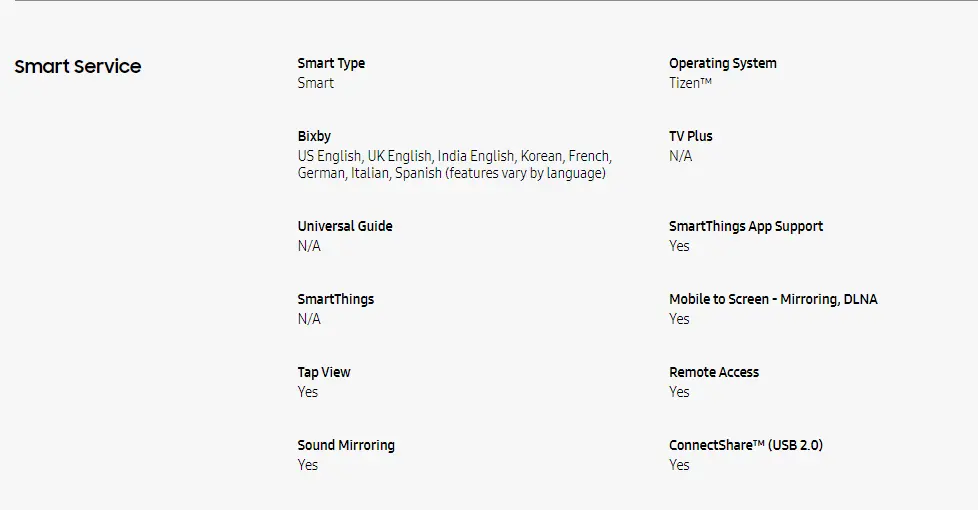Select the ConnectShare™ (USB 2.0) label
The image size is (978, 510).
[x=746, y=445]
